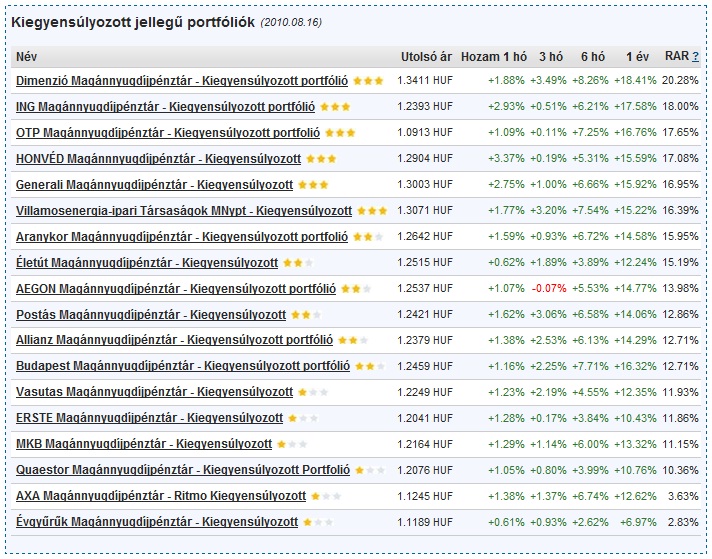Open ING Magánnyugdíjpénztár Kiegyensúlyozott portfólió link
Viewport: 712px width, 559px height.
click(165, 107)
